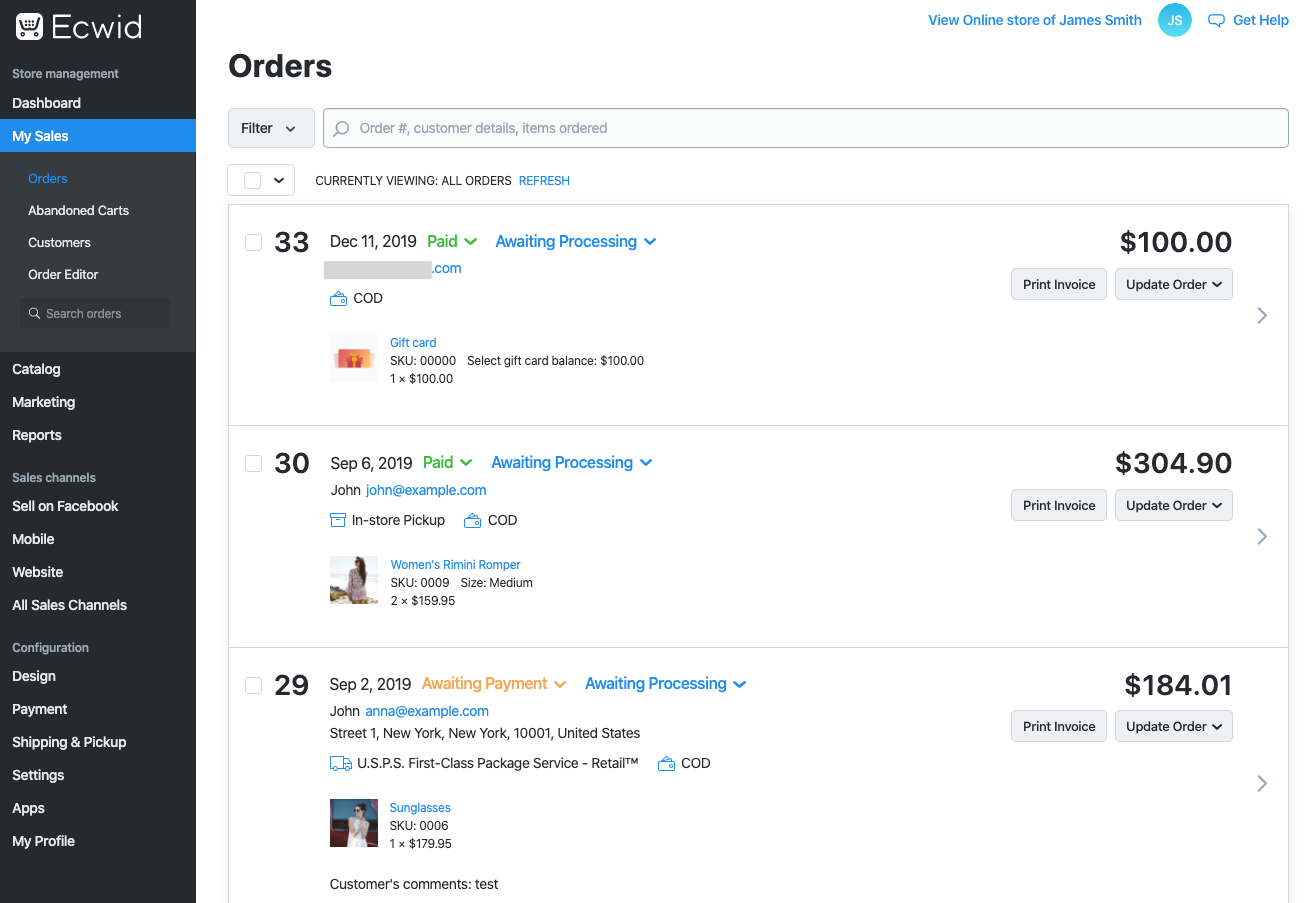Select order 33 checkbox

[254, 242]
